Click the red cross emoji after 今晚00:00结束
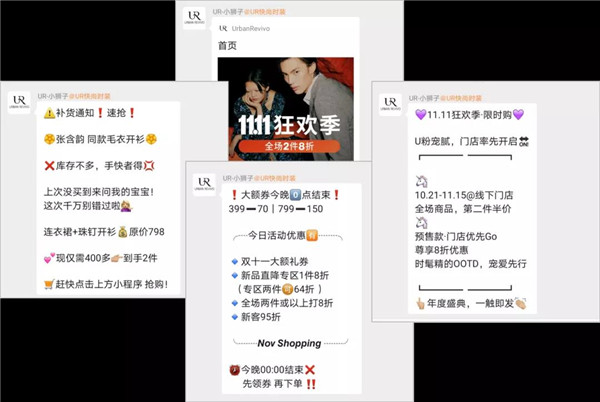The height and width of the screenshot is (402, 600). 310,370
